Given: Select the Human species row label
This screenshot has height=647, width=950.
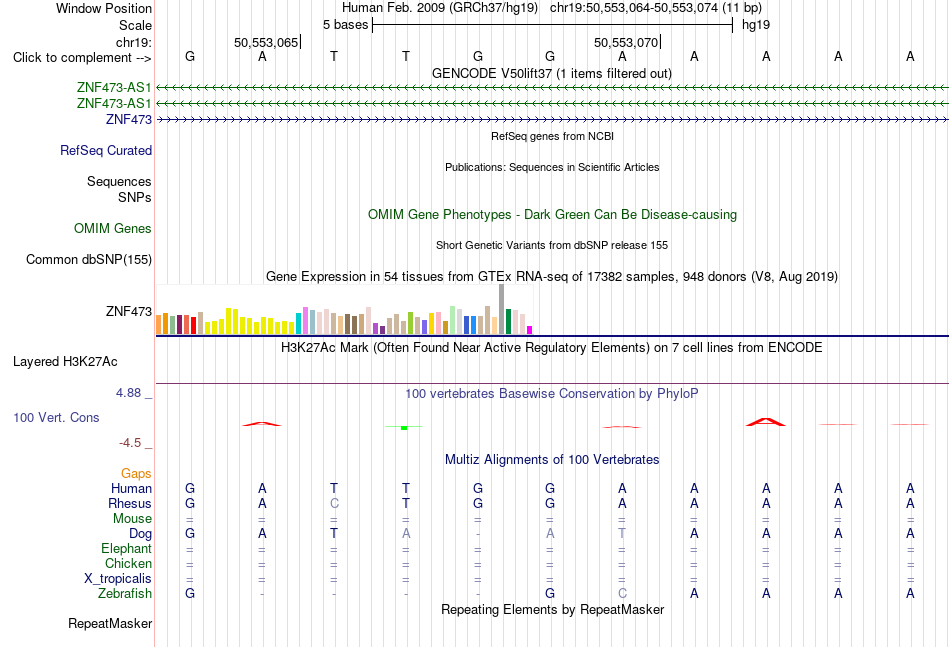Looking at the screenshot, I should [131, 488].
